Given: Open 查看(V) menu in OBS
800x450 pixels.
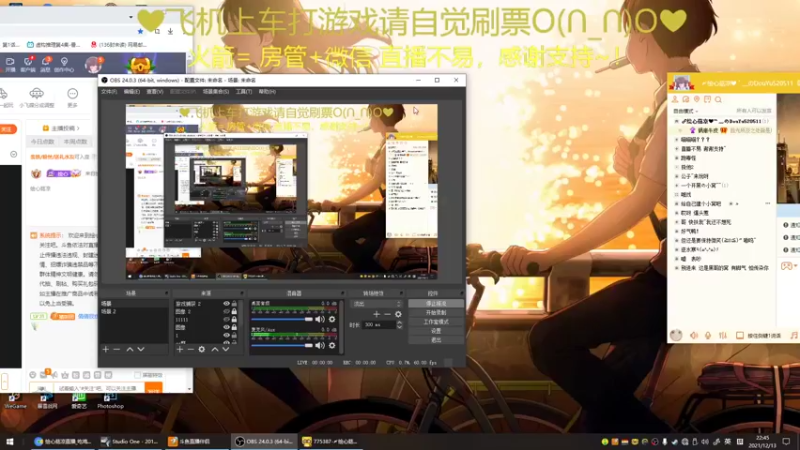Looking at the screenshot, I should [x=155, y=92].
